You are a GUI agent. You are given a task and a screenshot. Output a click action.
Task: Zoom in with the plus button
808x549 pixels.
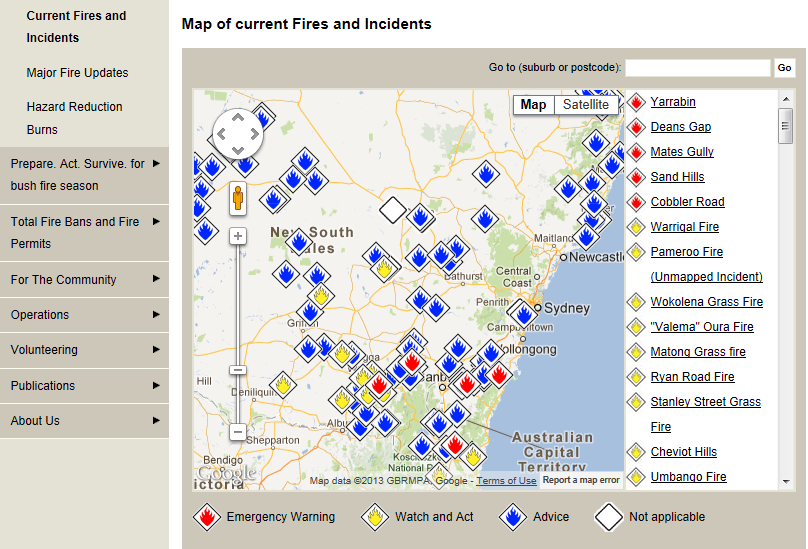238,236
